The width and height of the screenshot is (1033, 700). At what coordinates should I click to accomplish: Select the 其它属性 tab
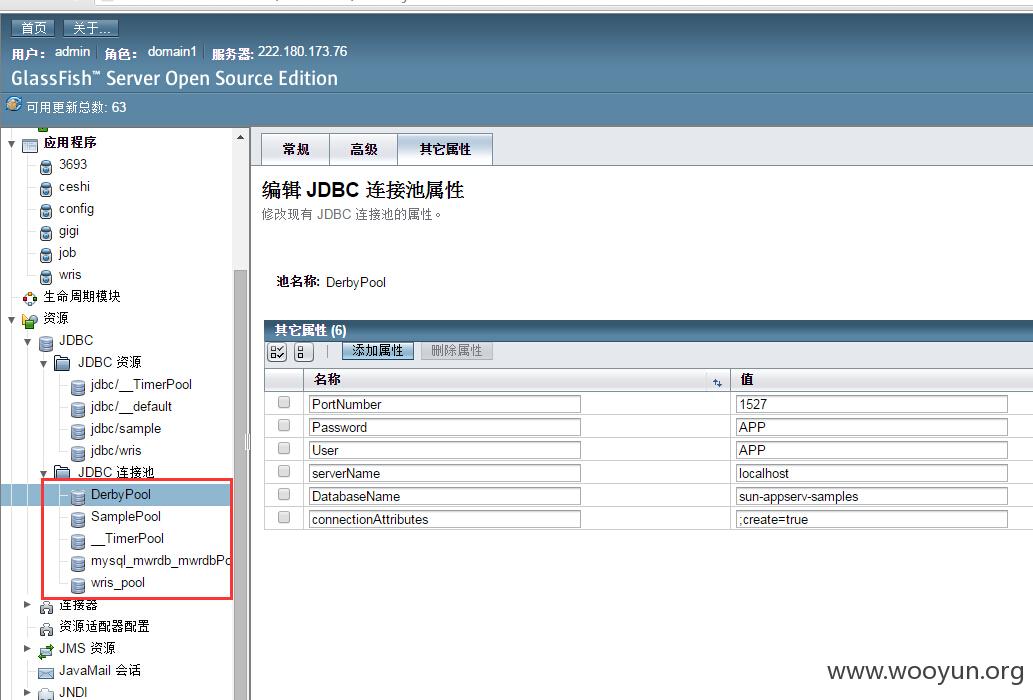click(x=445, y=149)
